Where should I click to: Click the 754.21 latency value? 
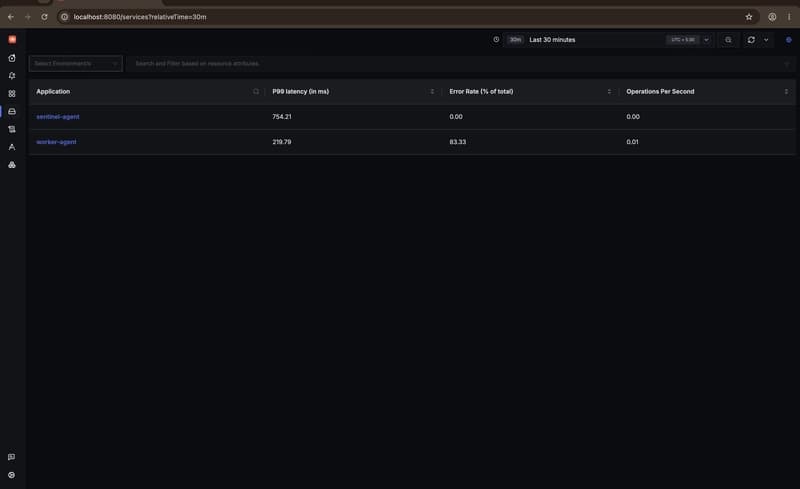coord(282,117)
